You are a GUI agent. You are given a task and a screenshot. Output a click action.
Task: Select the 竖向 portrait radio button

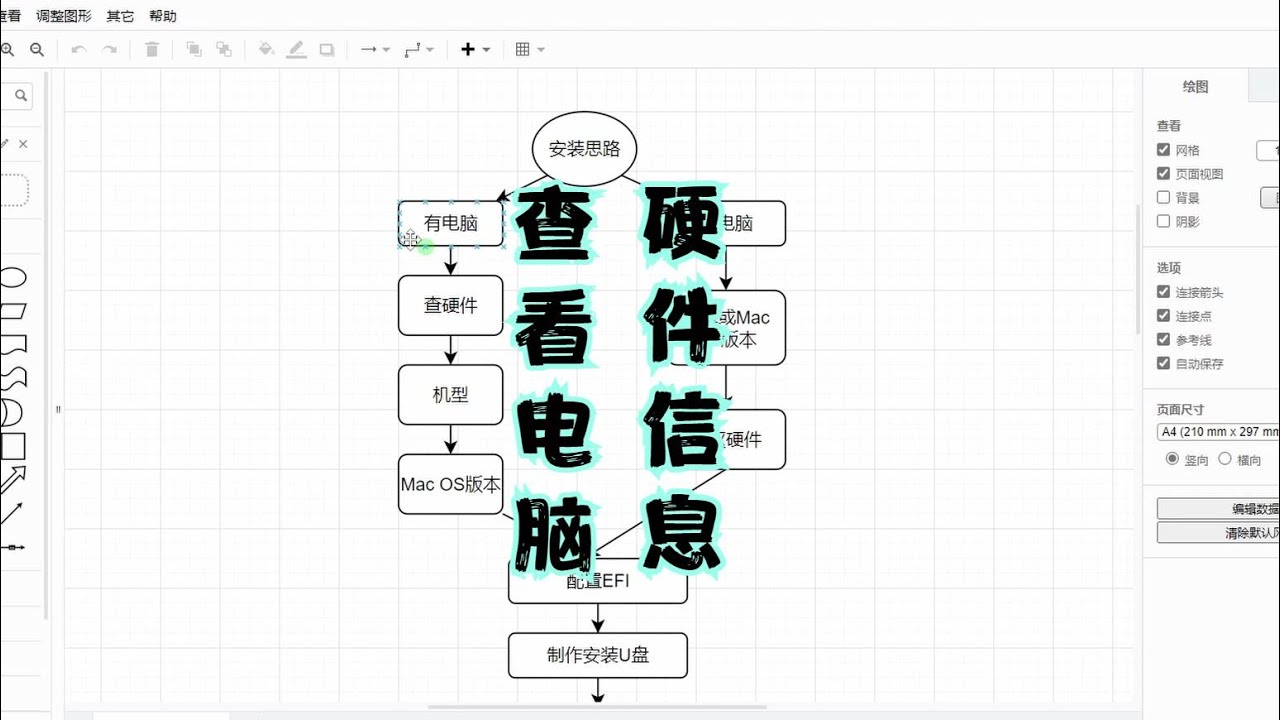(x=1173, y=459)
